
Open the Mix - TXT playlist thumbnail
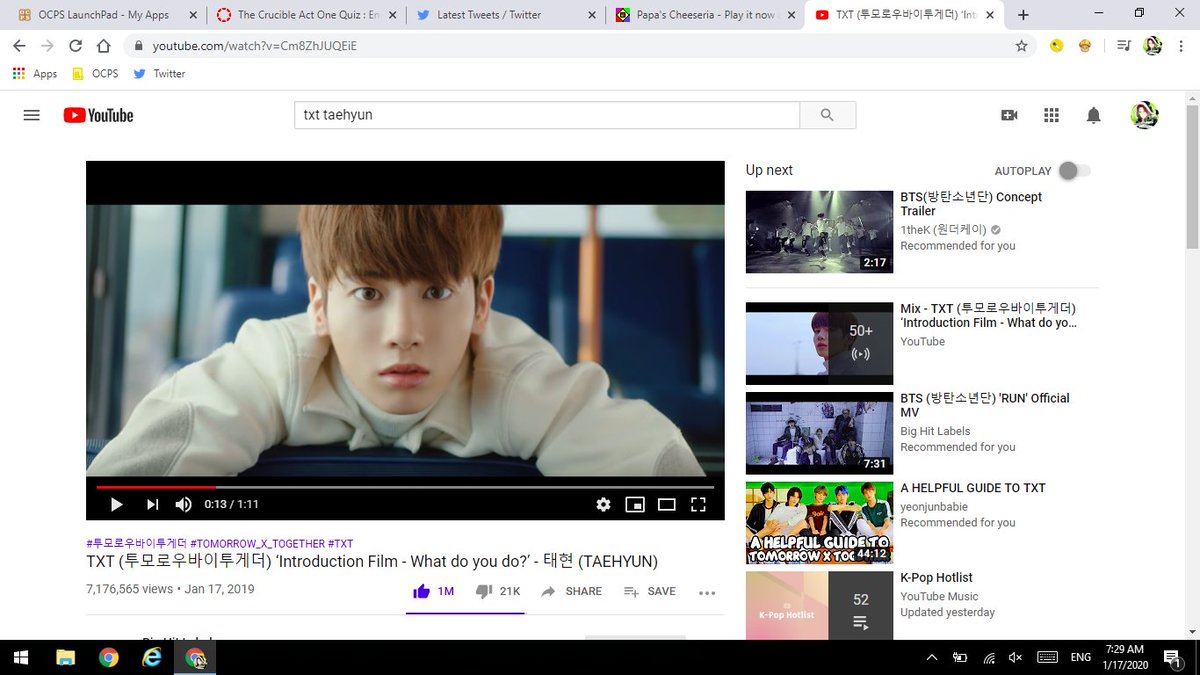pos(819,343)
